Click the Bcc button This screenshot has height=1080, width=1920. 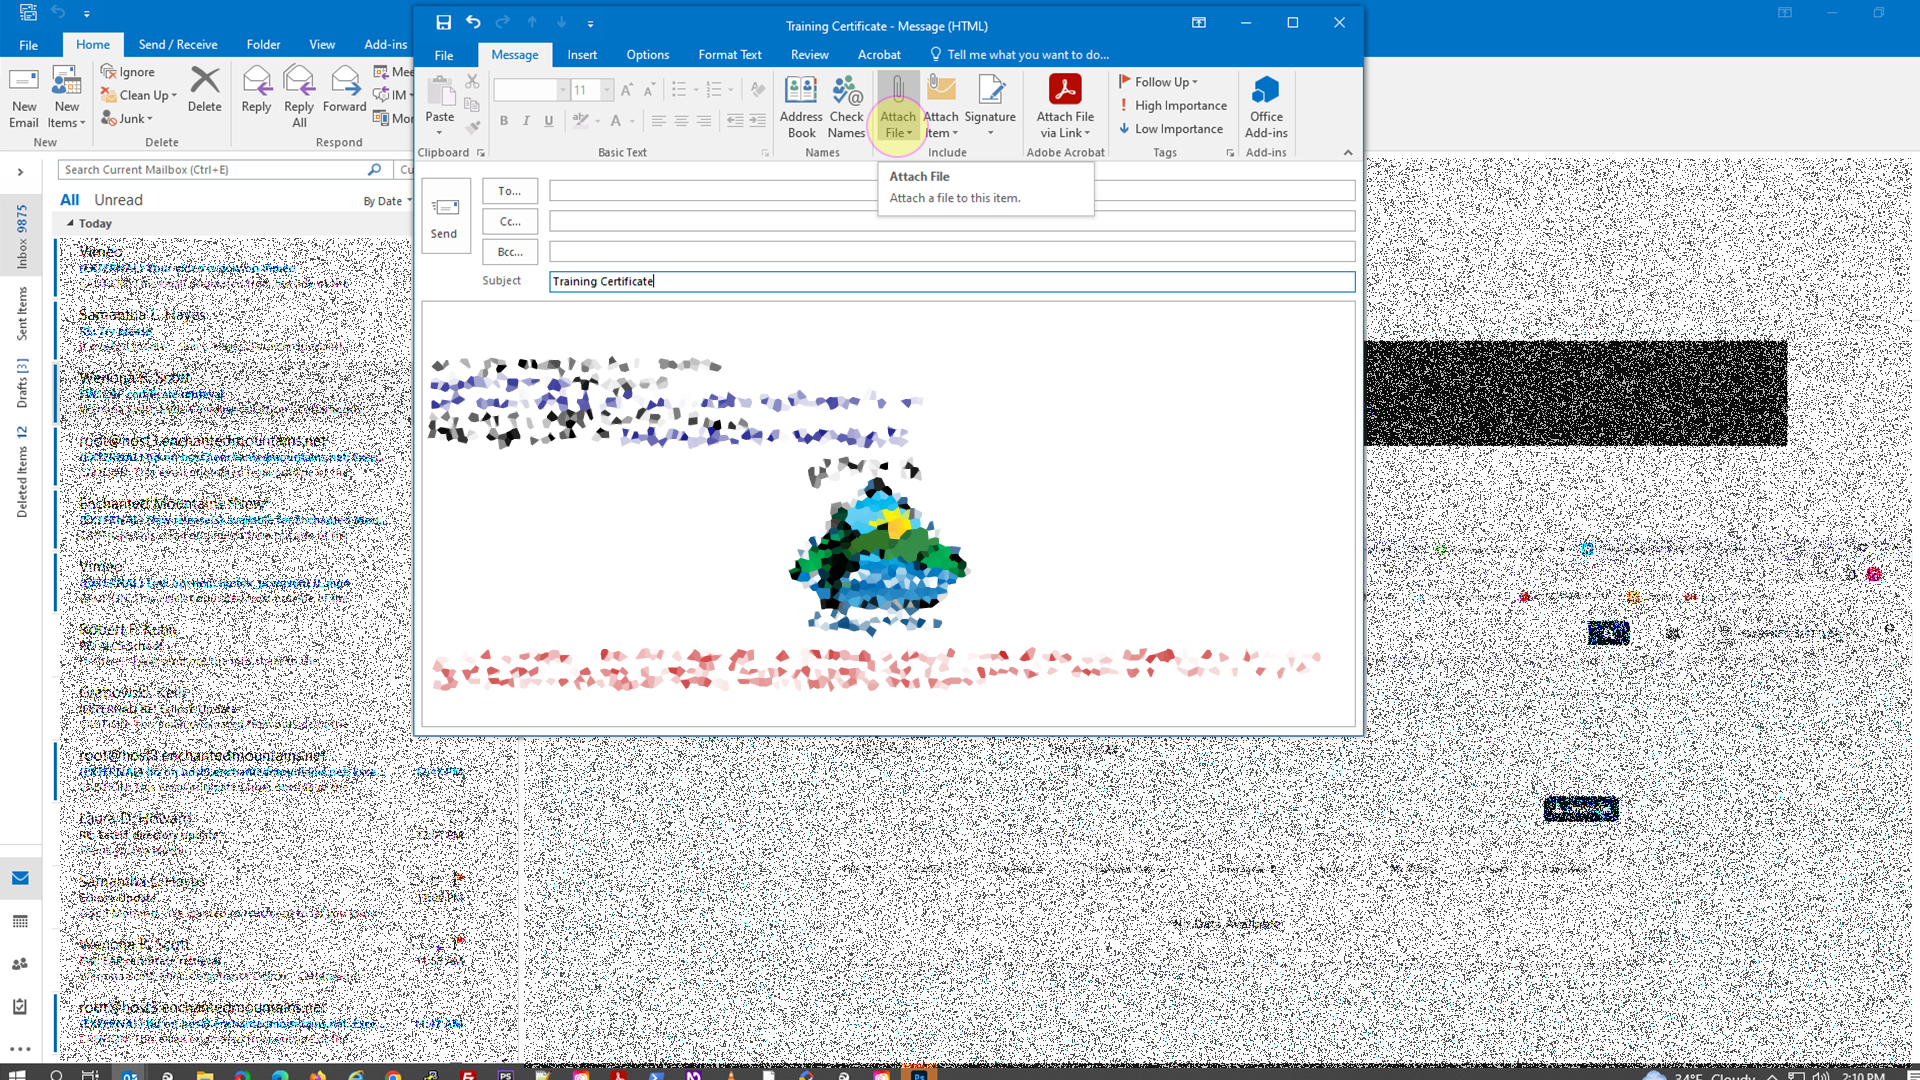click(x=510, y=251)
